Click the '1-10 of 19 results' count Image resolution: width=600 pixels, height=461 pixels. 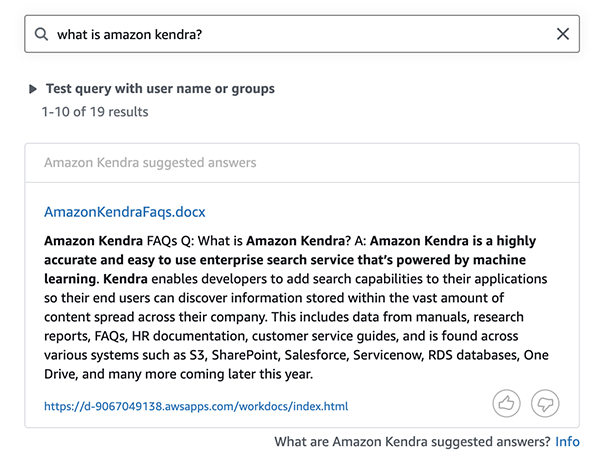coord(95,112)
